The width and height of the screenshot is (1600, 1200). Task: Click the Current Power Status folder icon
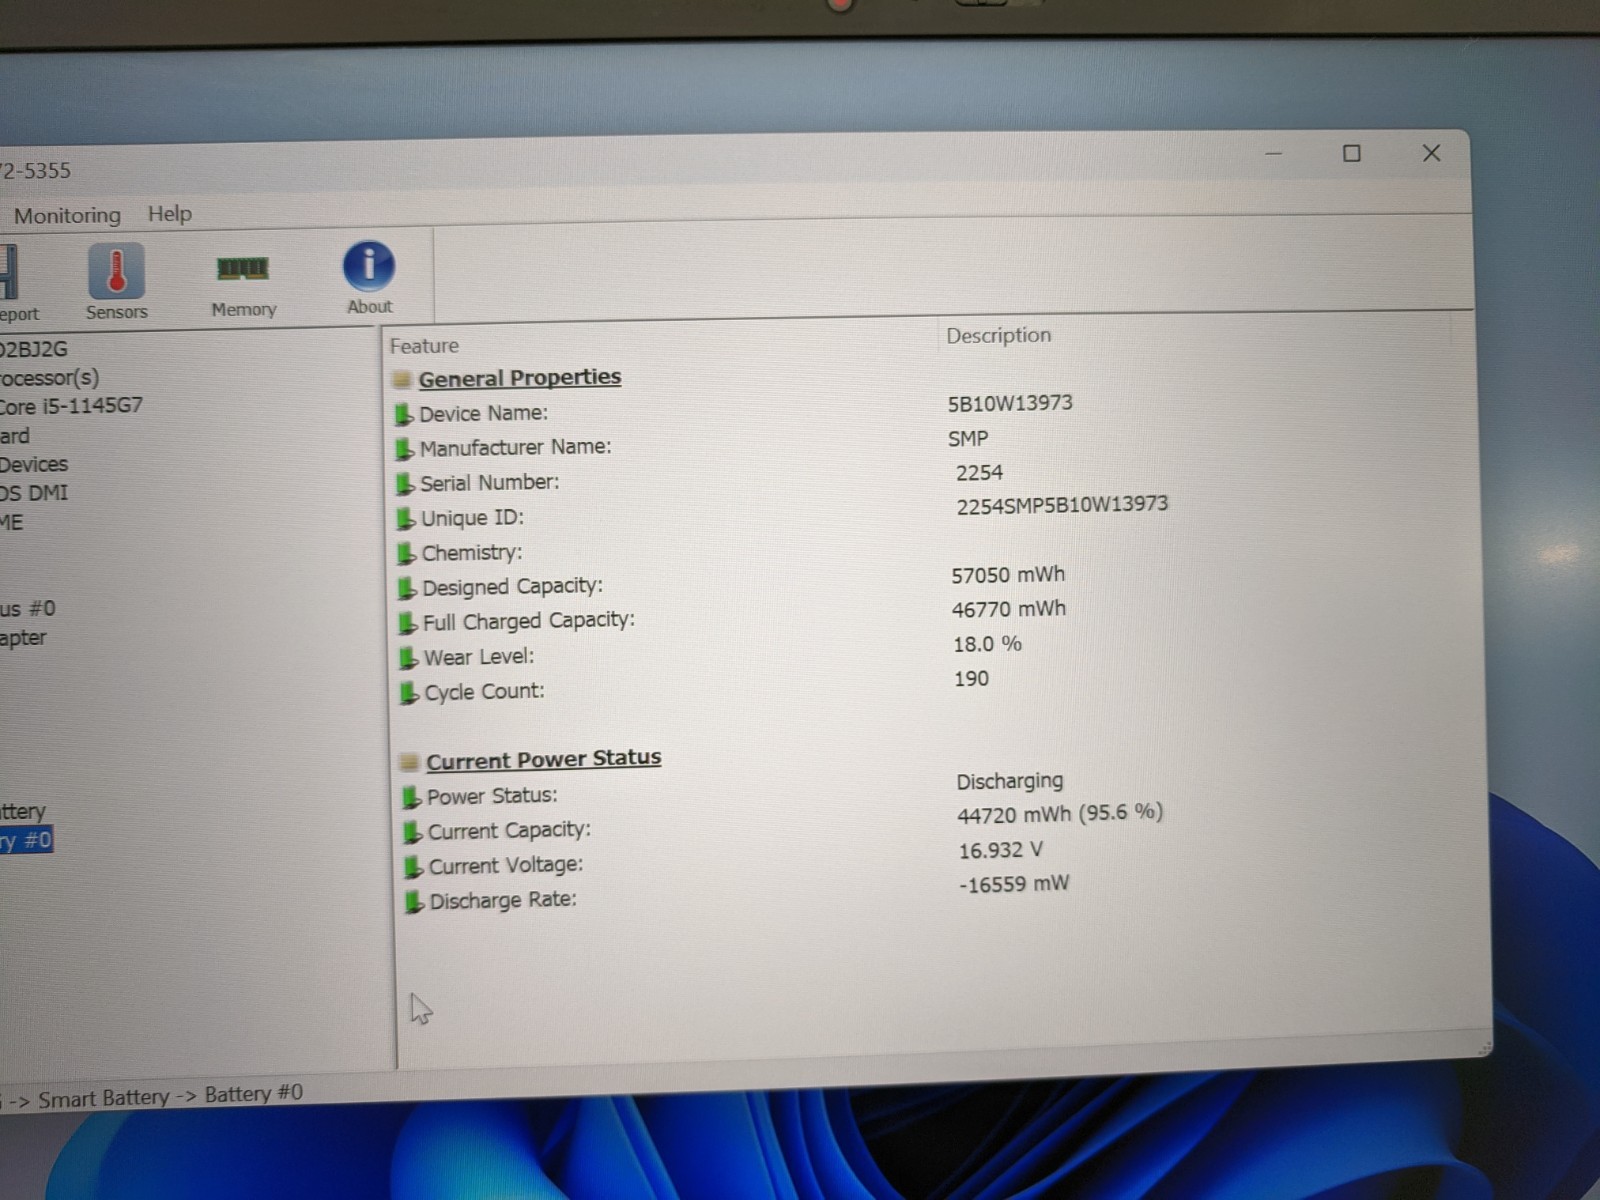tap(408, 763)
